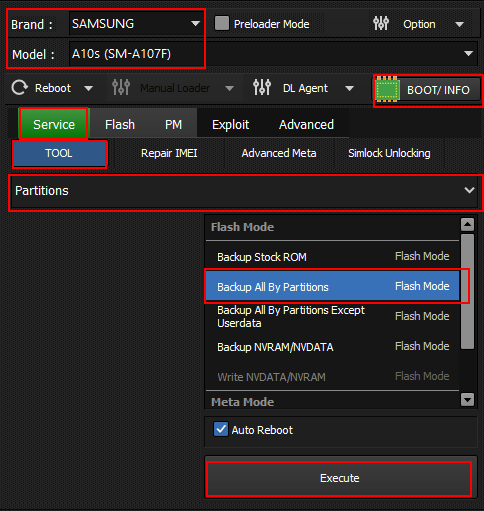Expand the DL Agent dropdown arrow
The height and width of the screenshot is (511, 484).
tap(349, 88)
